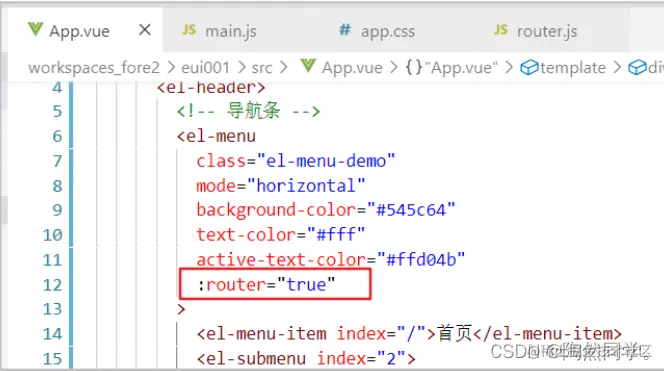The height and width of the screenshot is (371, 664).
Task: Click the mode="horizontal" attribute
Action: (280, 186)
